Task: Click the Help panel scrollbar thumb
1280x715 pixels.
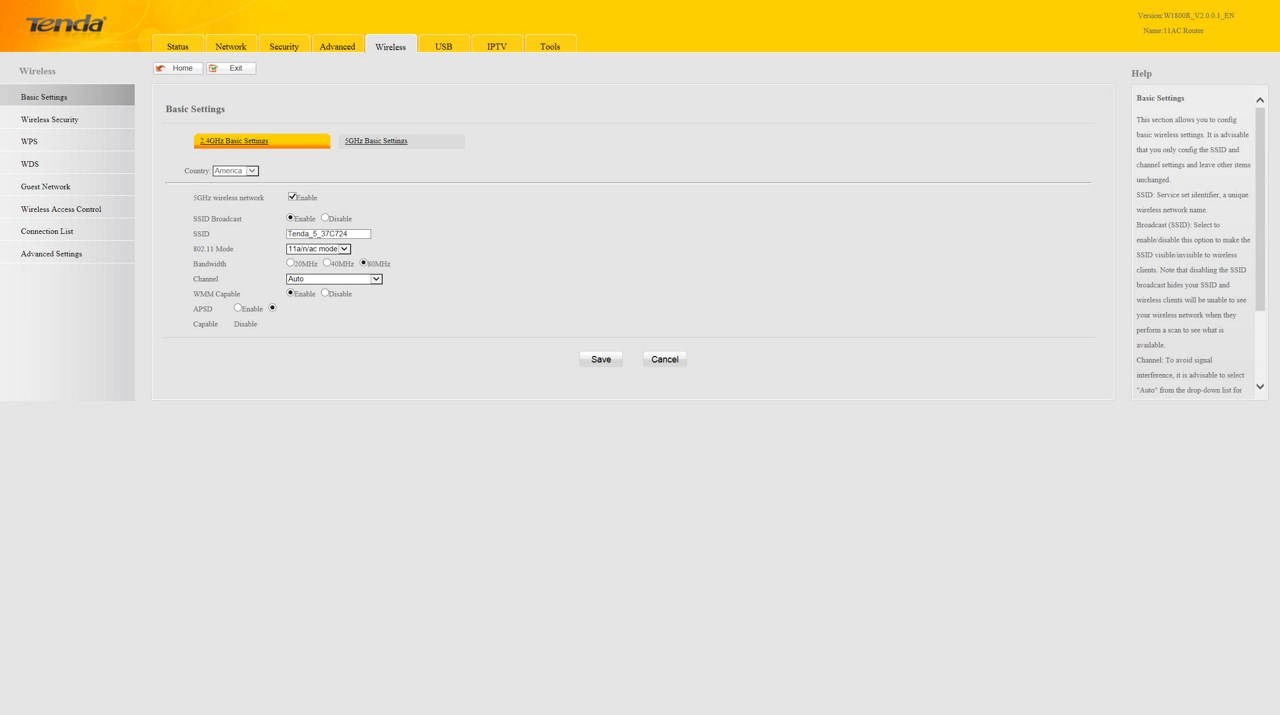Action: (1260, 209)
